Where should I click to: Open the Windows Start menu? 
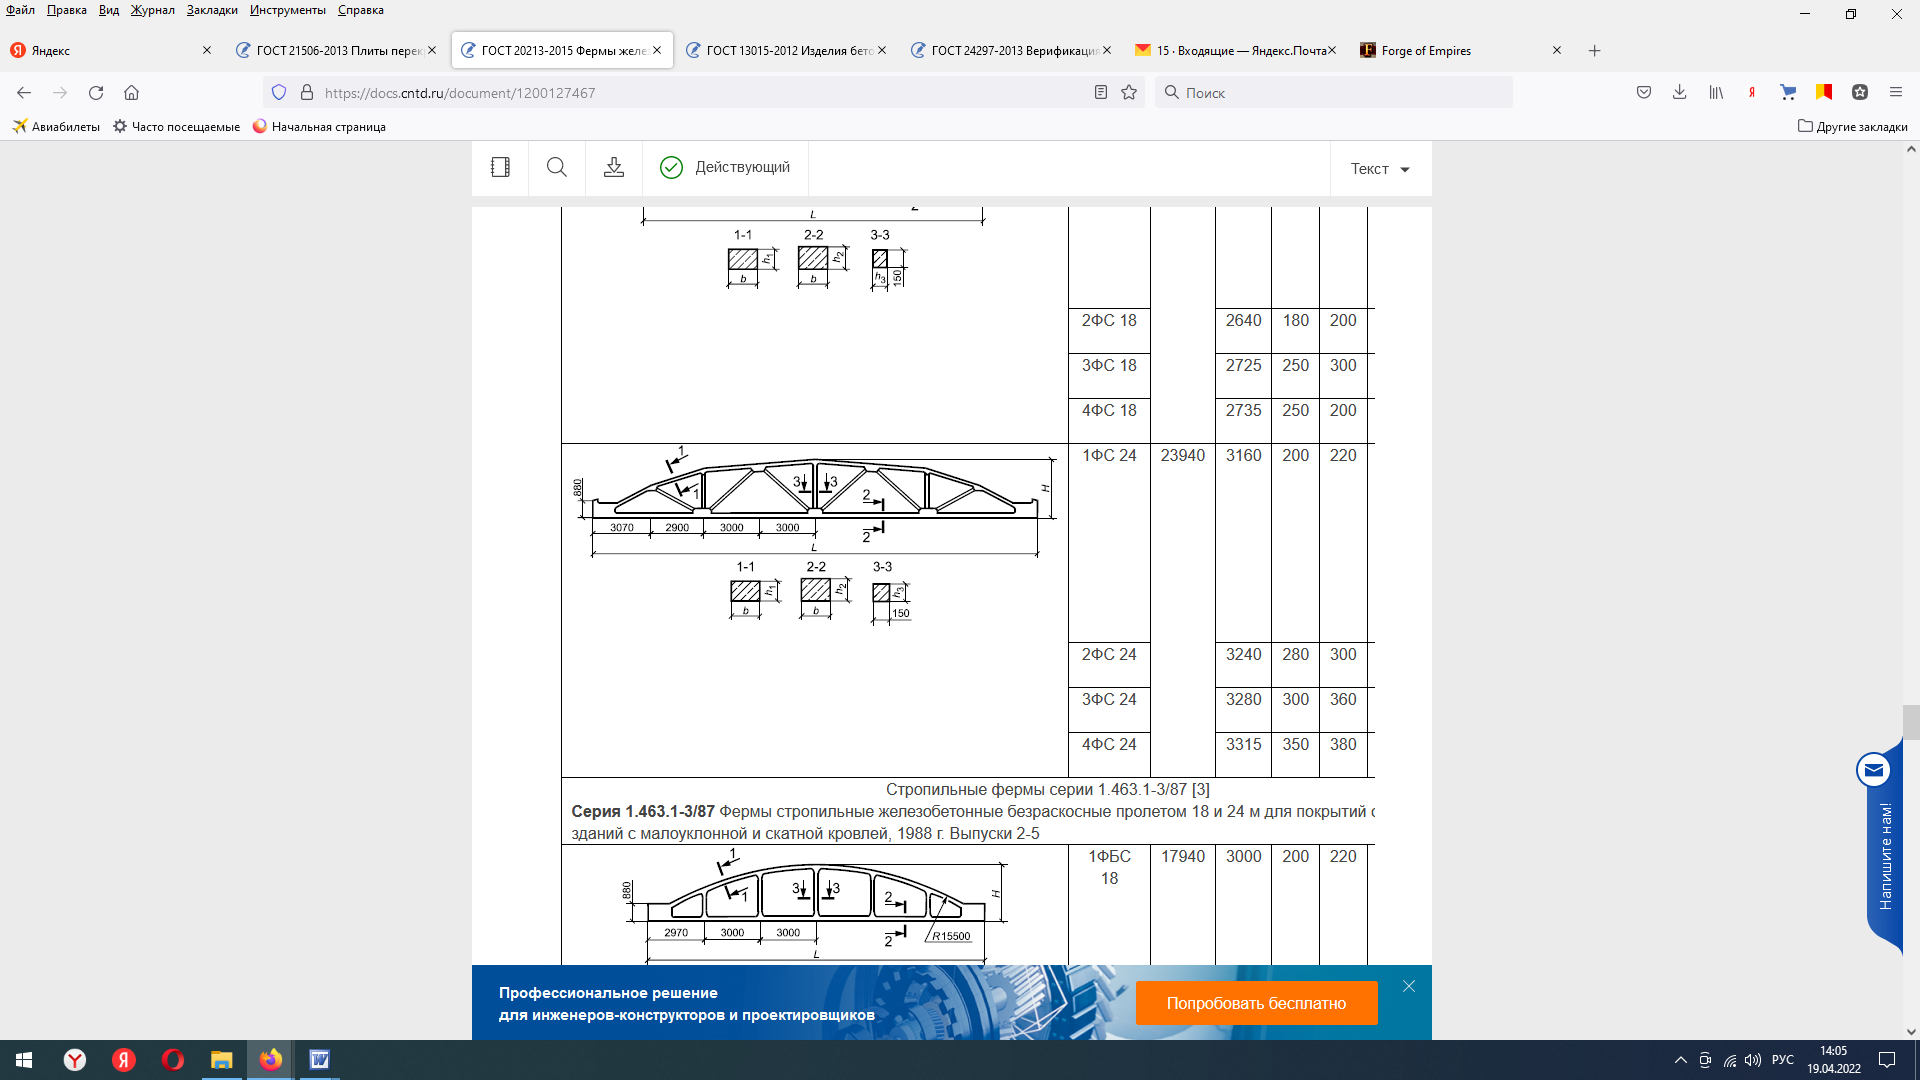[x=24, y=1060]
